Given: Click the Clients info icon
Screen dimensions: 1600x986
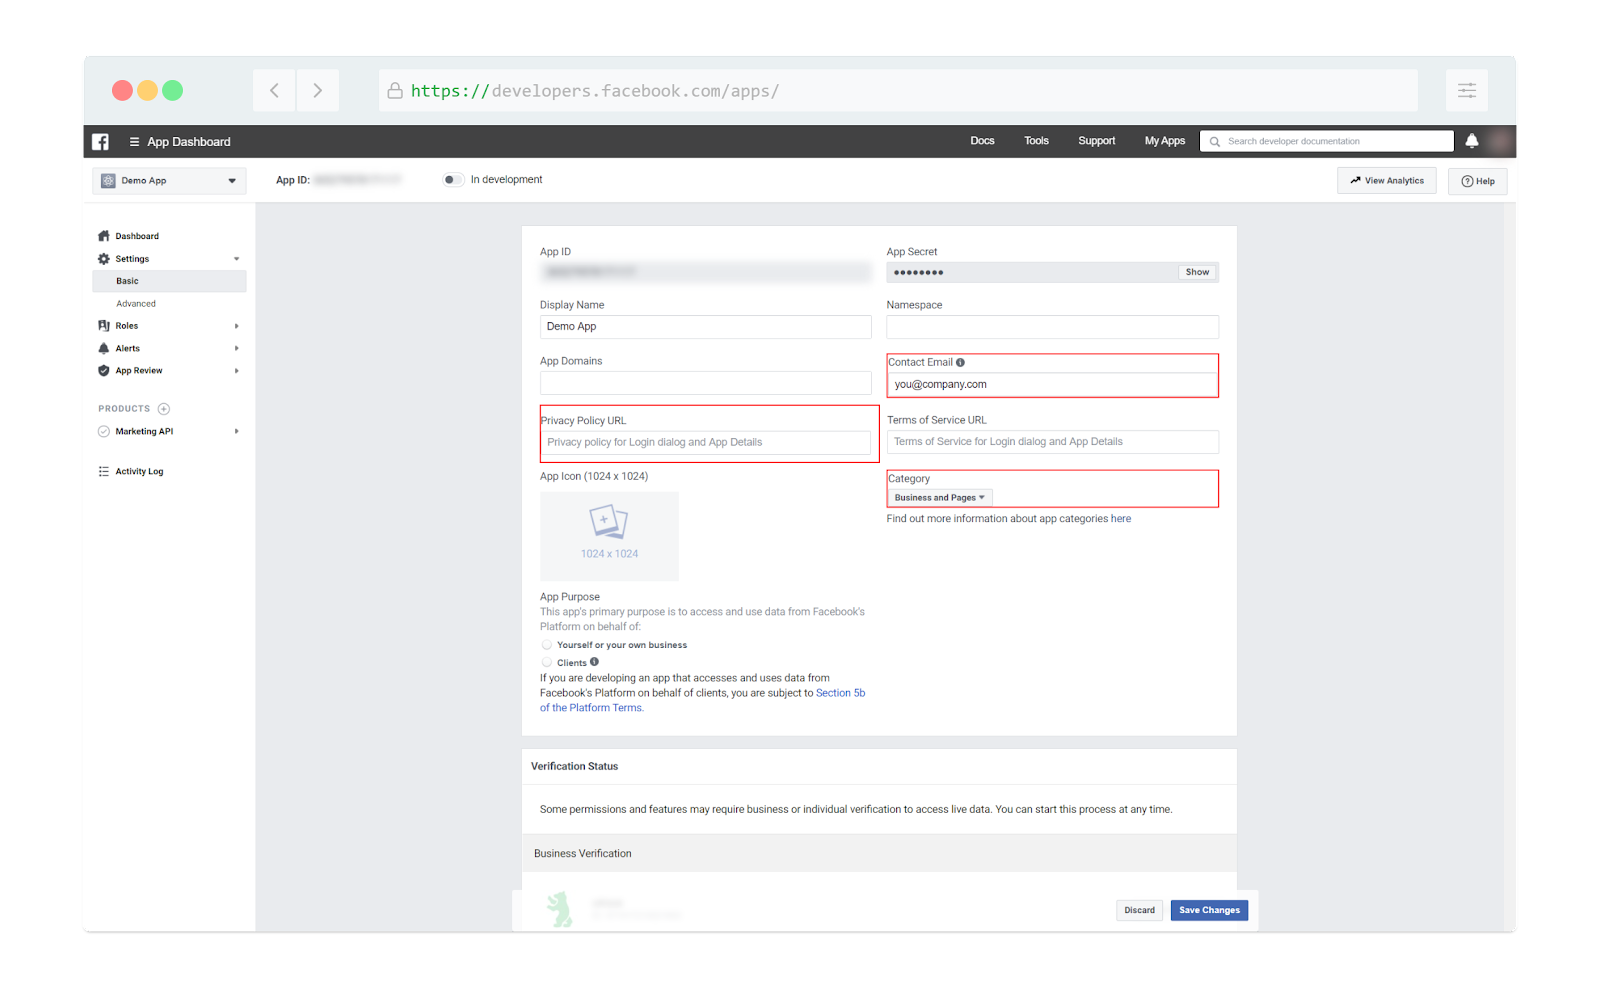Looking at the screenshot, I should [x=594, y=662].
